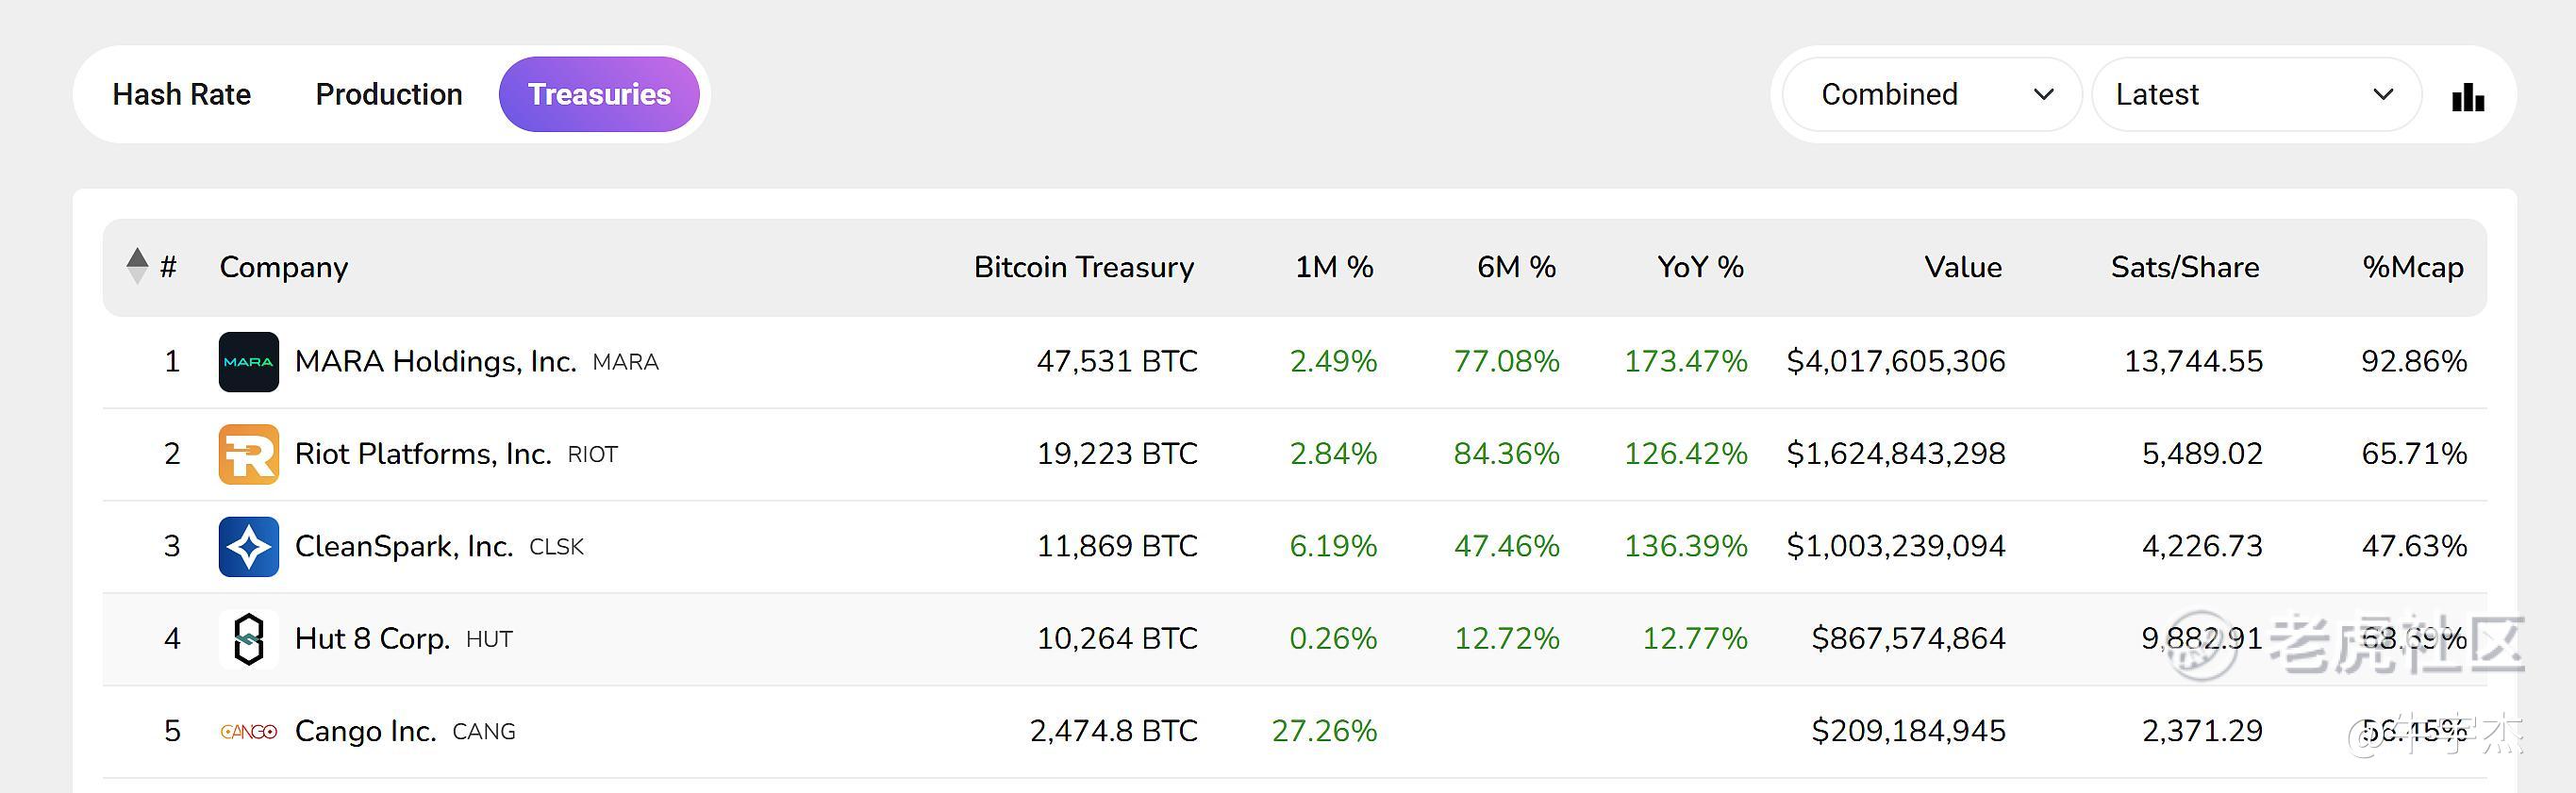
Task: Open CleanSpark, Inc. company link
Action: pos(404,546)
